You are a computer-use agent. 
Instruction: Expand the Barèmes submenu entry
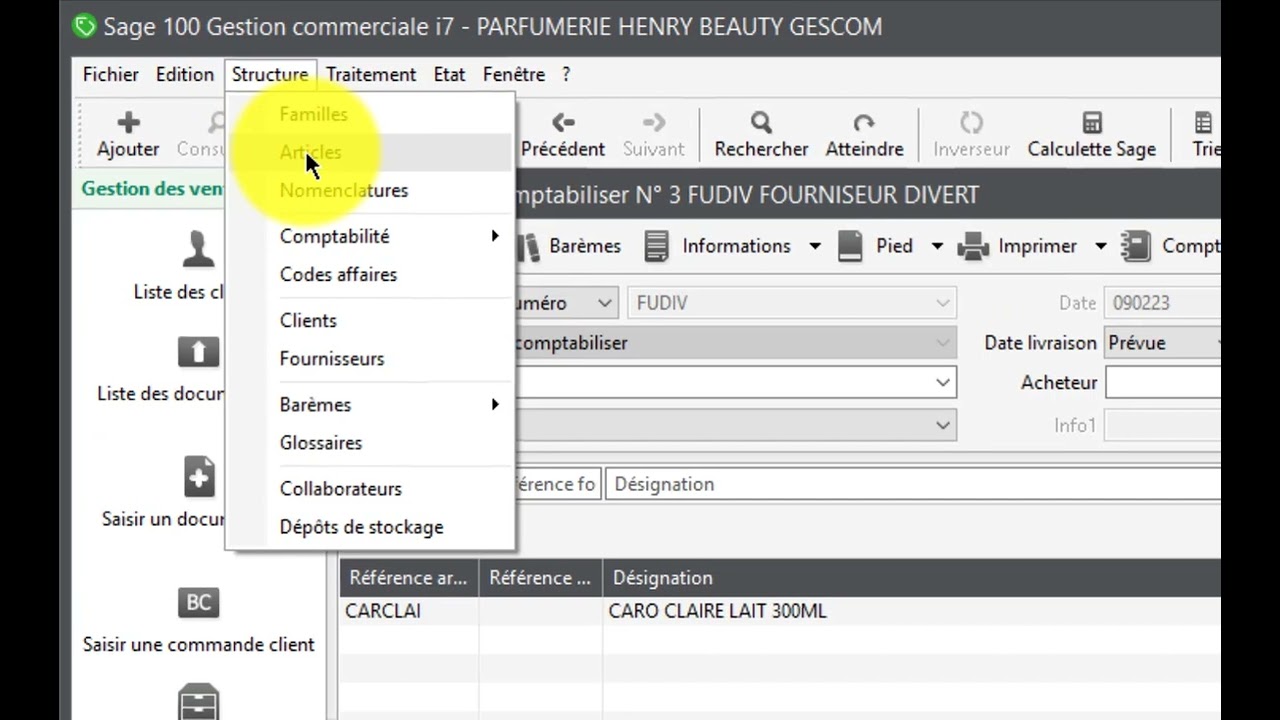[370, 404]
